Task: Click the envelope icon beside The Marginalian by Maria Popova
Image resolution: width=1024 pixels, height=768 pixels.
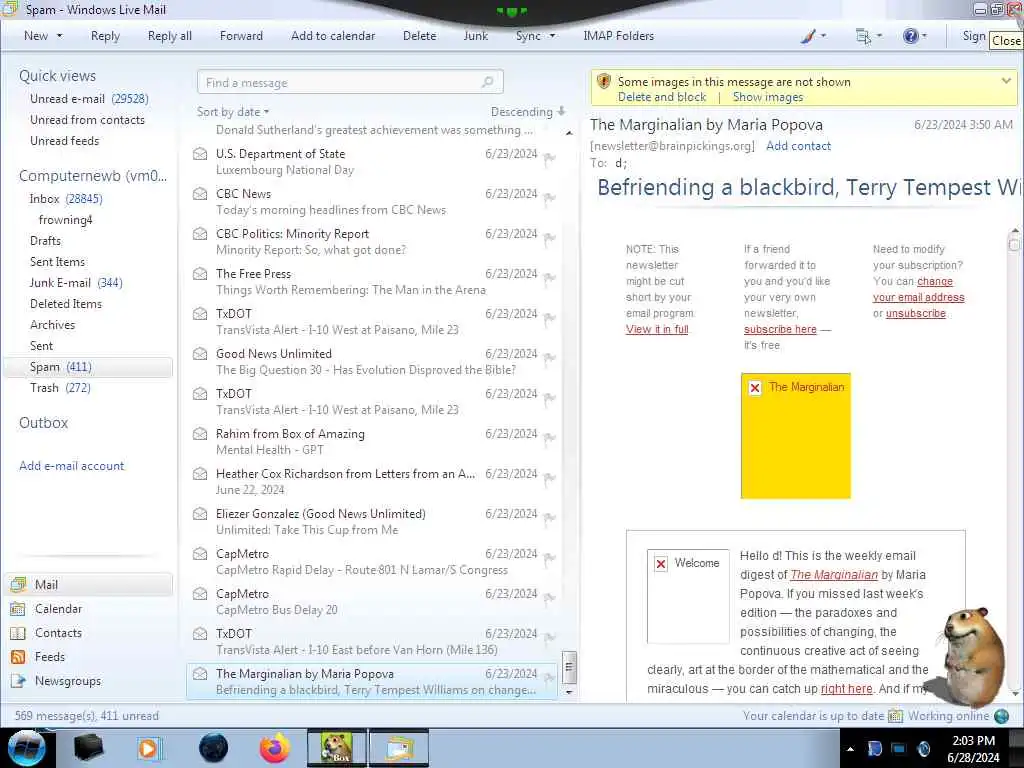Action: click(200, 674)
